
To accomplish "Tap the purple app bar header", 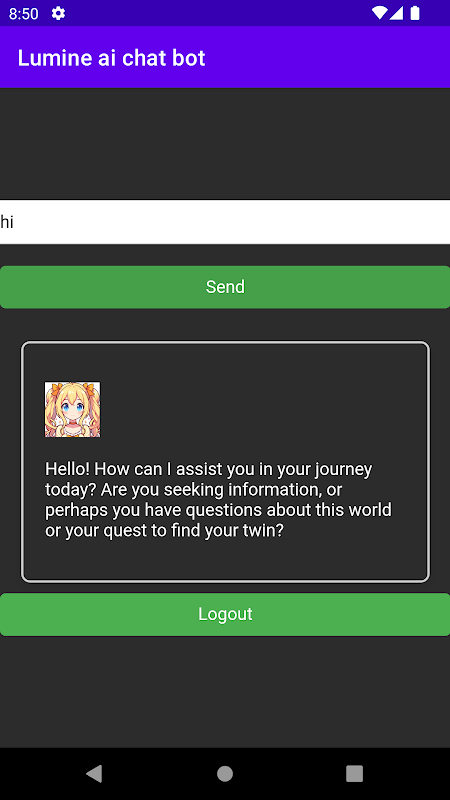I will tap(225, 57).
